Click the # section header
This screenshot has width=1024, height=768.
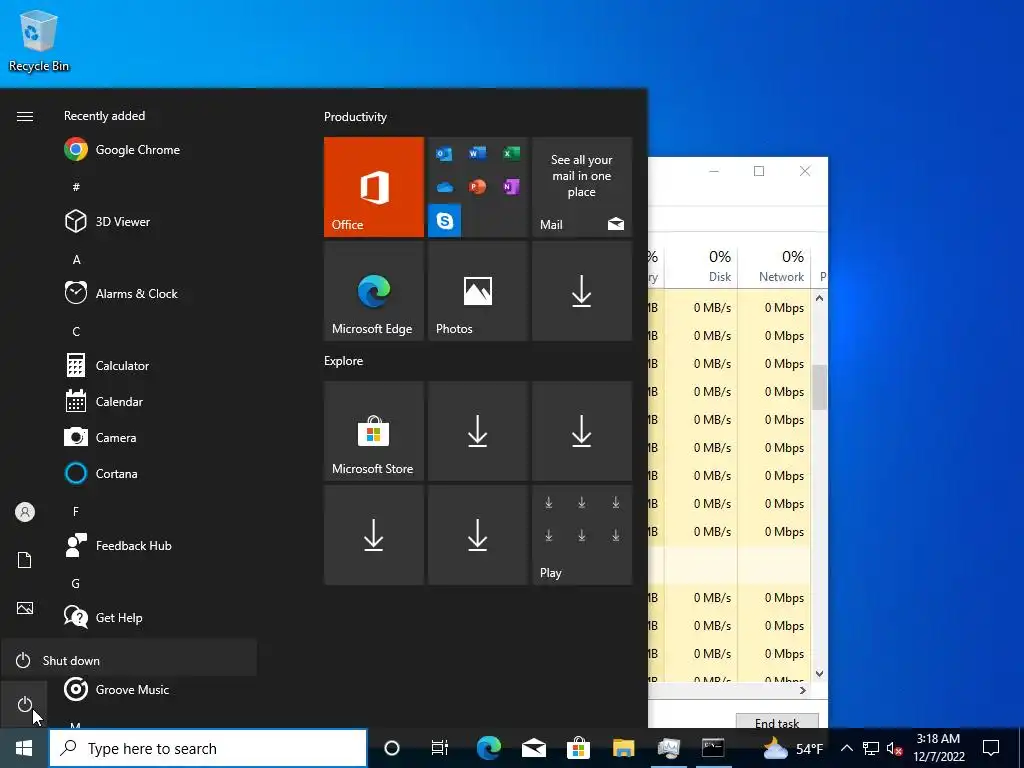(76, 187)
